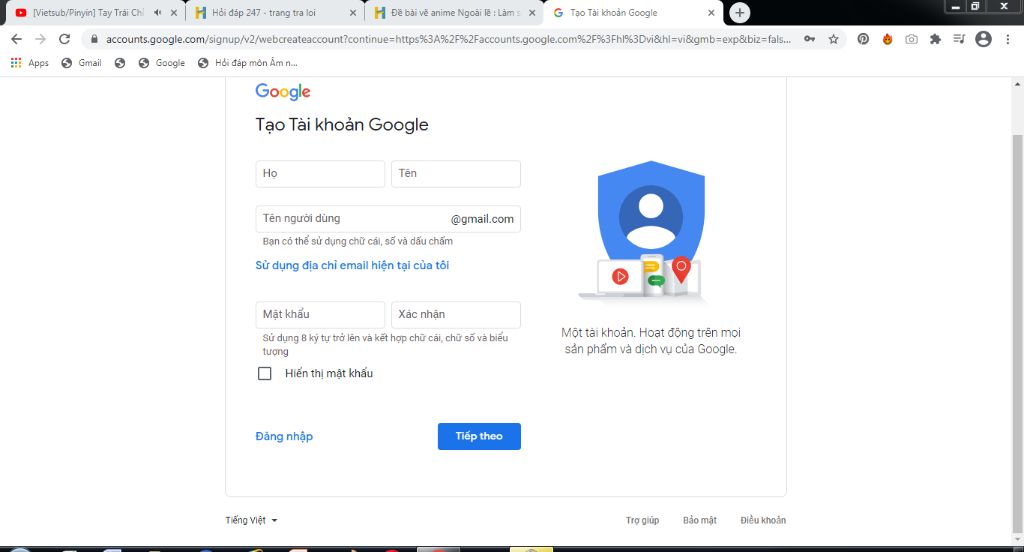Viewport: 1024px width, 552px height.
Task: Click the Mật khẩu password field
Action: (320, 315)
